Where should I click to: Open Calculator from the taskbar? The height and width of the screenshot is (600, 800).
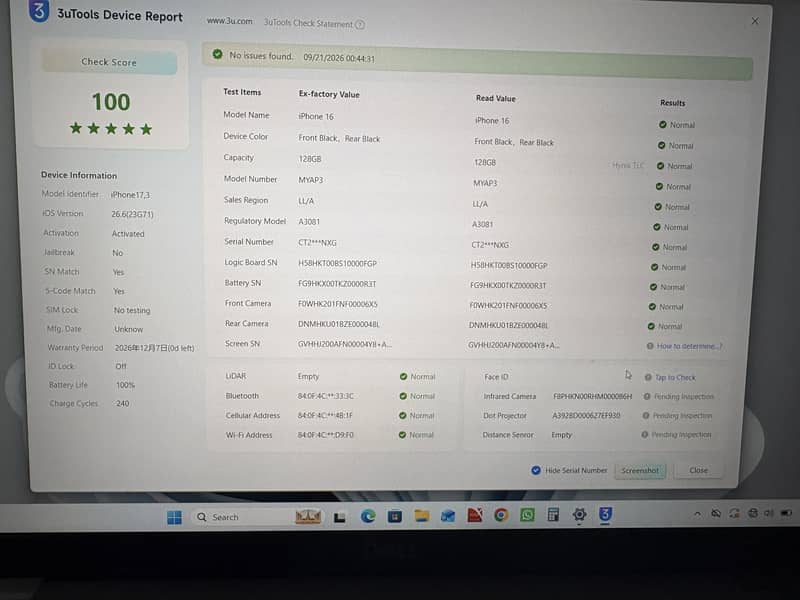553,515
